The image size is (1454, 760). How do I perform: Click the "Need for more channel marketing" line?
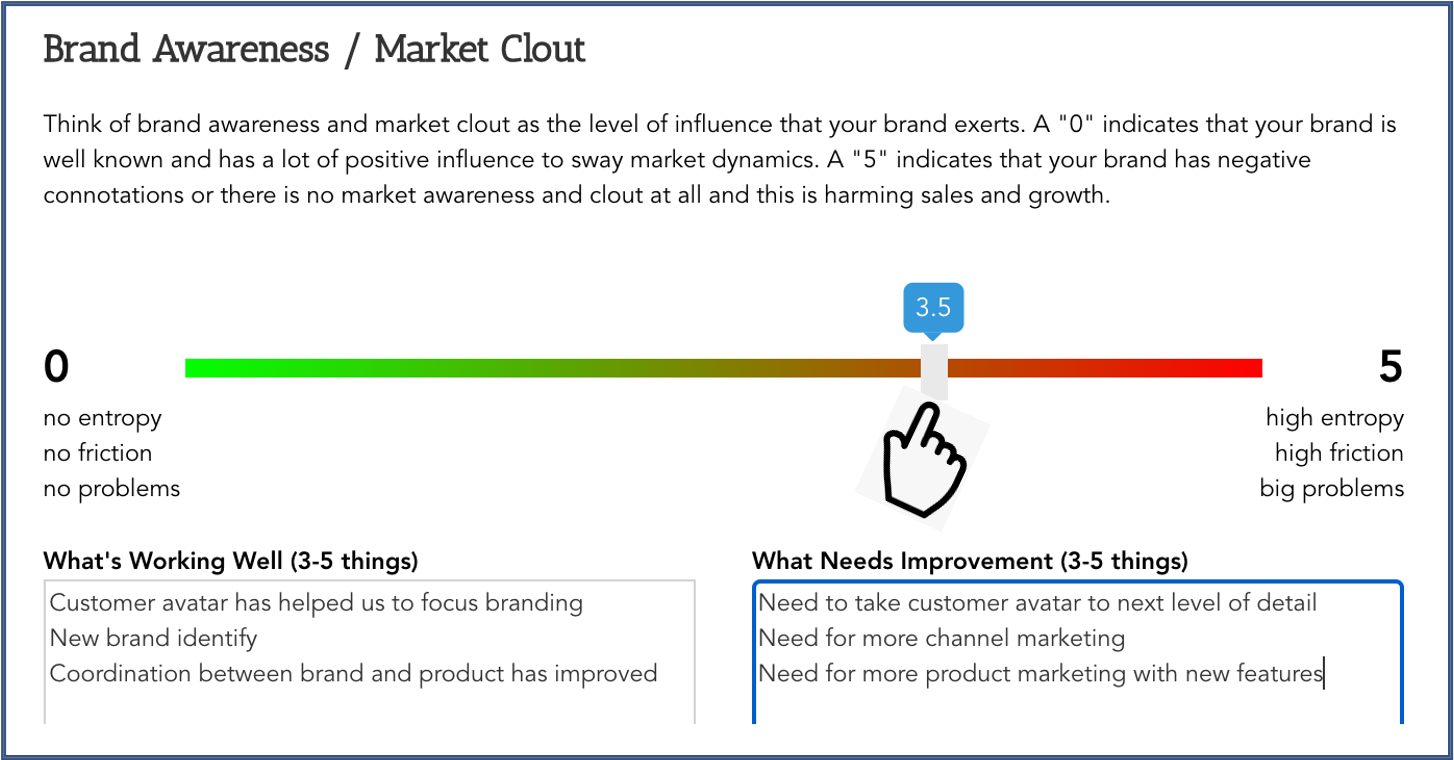click(x=941, y=638)
